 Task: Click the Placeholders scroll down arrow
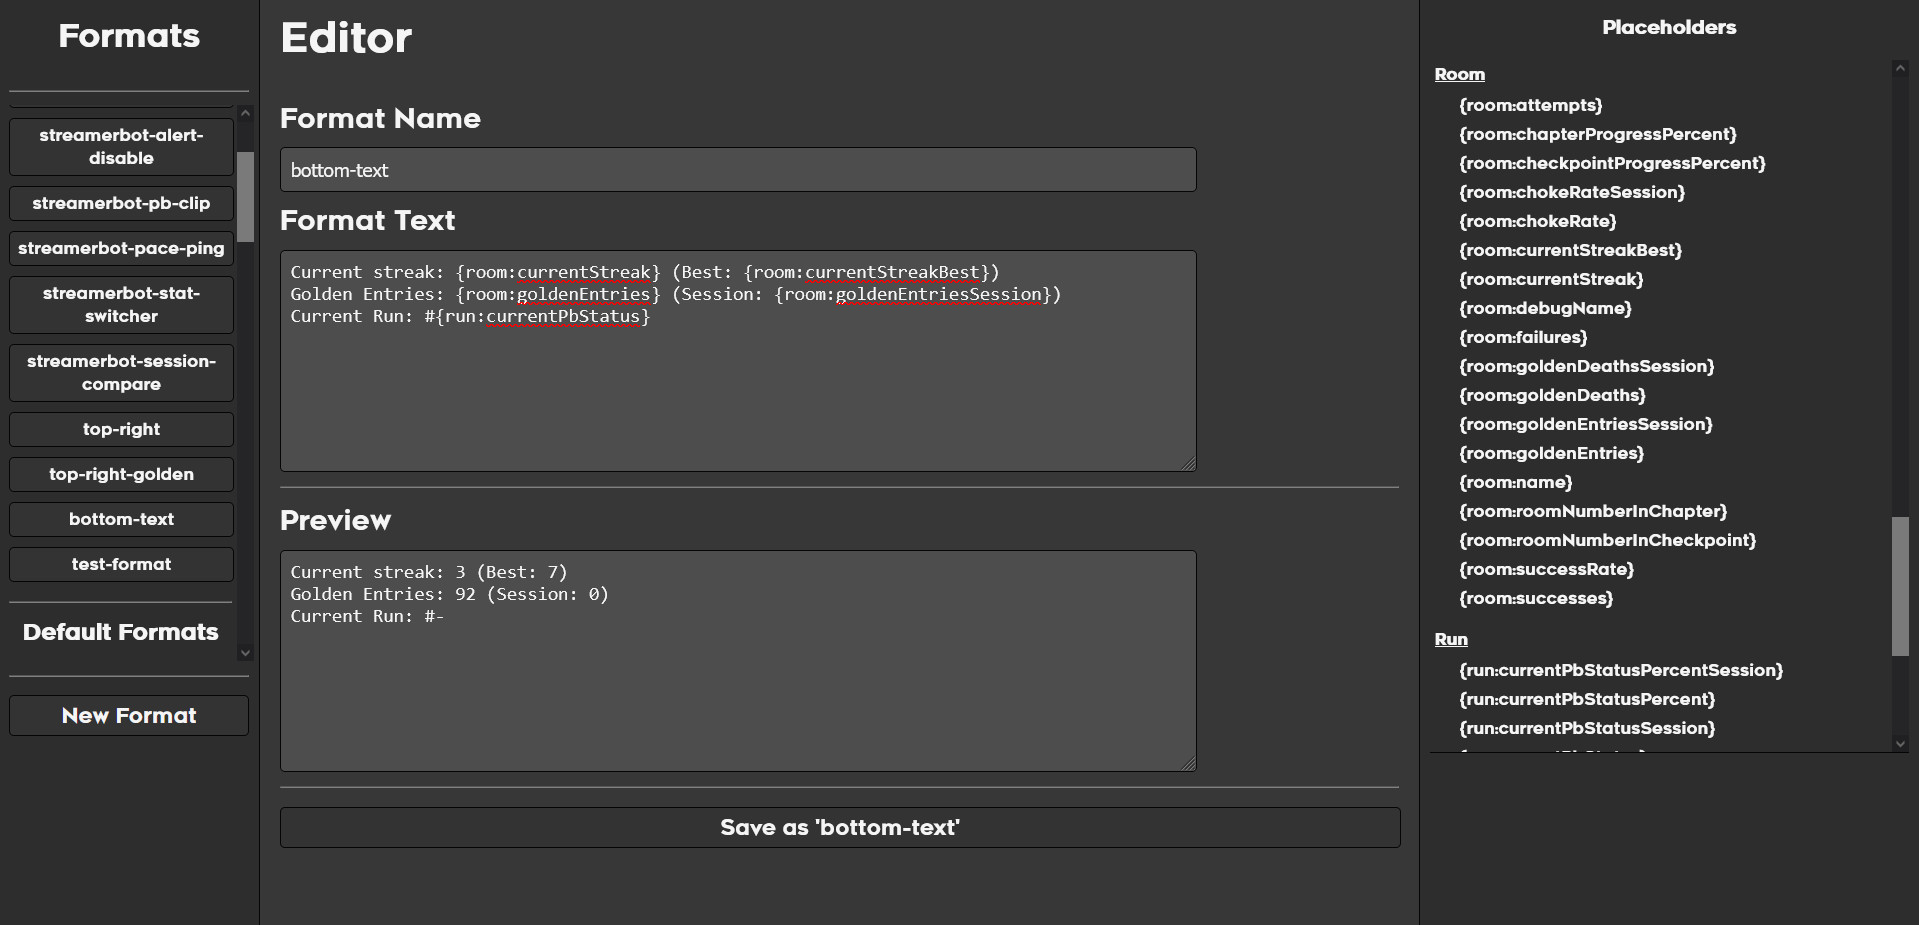click(x=1900, y=743)
